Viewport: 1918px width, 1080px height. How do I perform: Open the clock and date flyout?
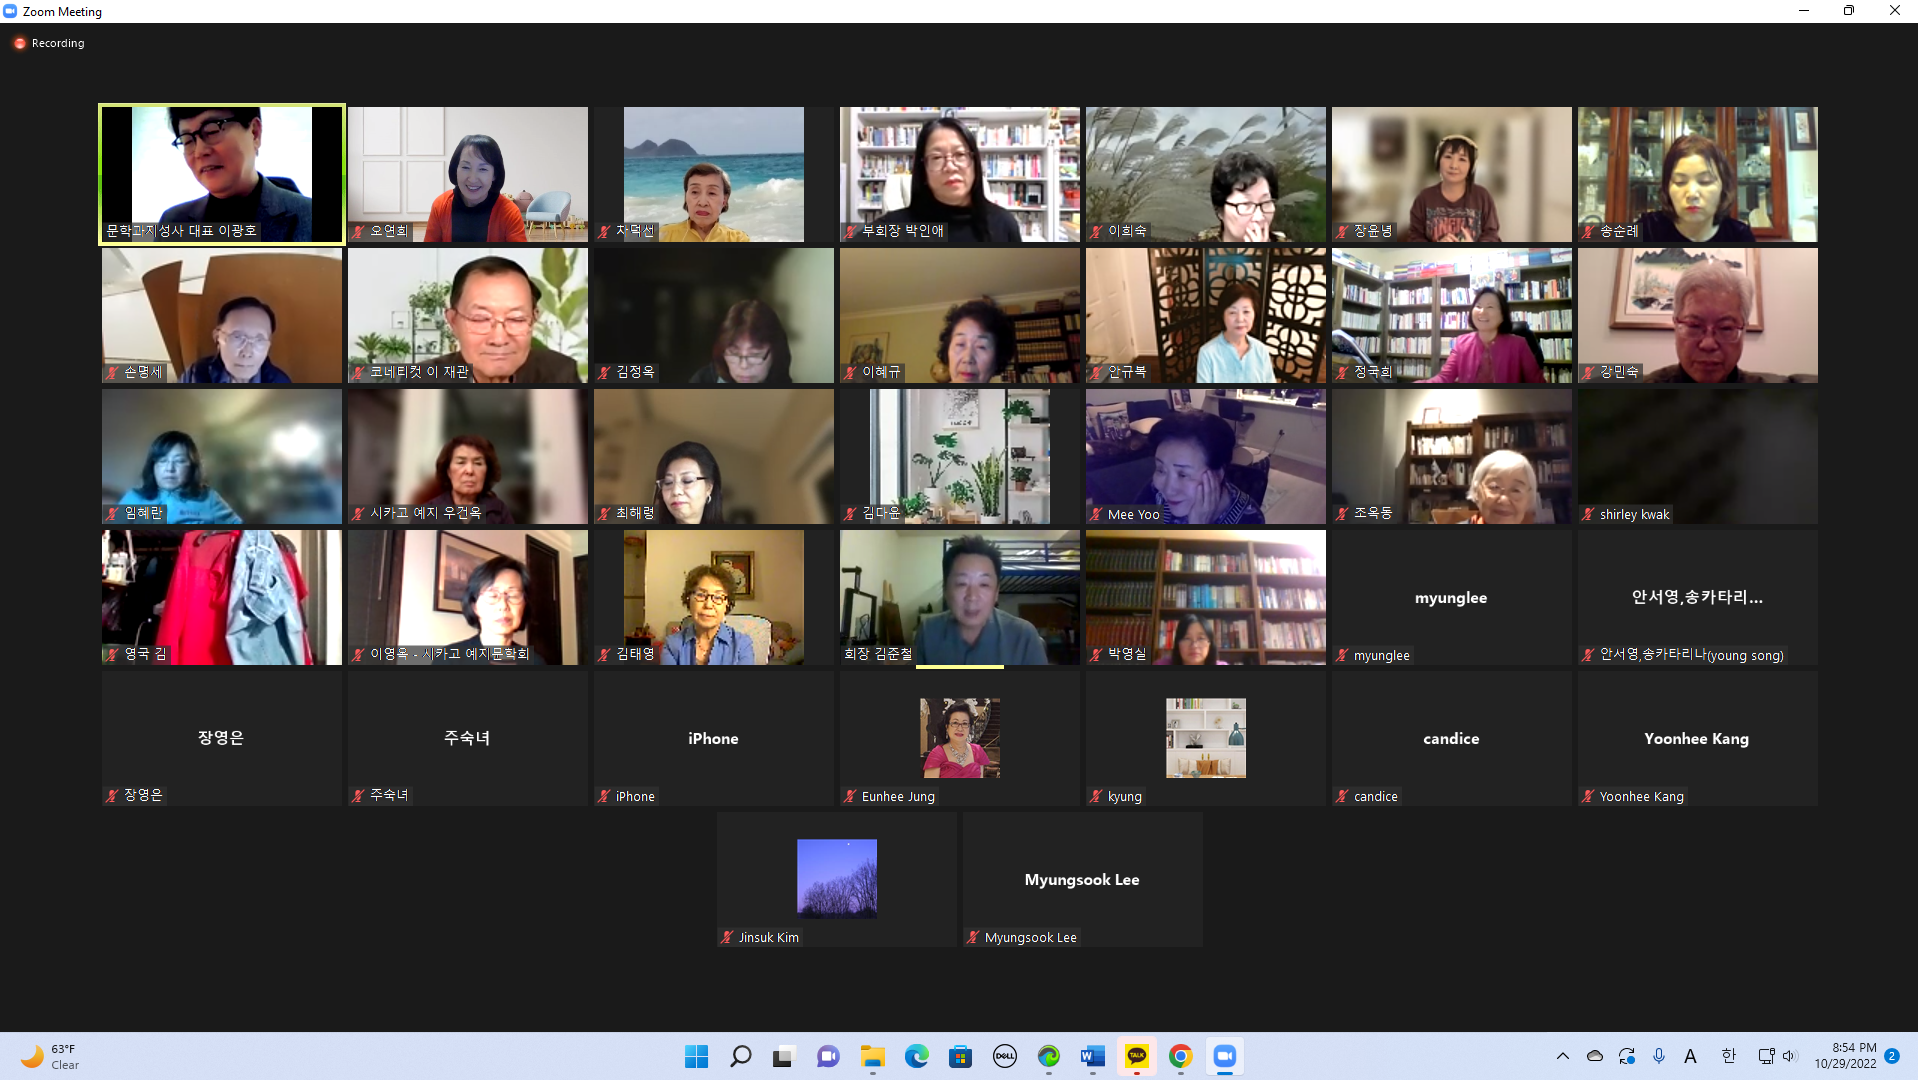[x=1845, y=1056]
